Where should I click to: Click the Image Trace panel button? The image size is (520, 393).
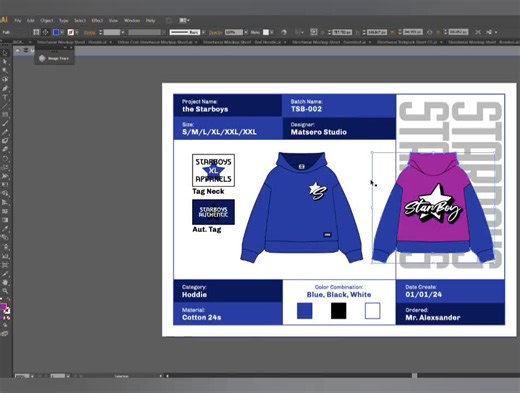click(54, 58)
